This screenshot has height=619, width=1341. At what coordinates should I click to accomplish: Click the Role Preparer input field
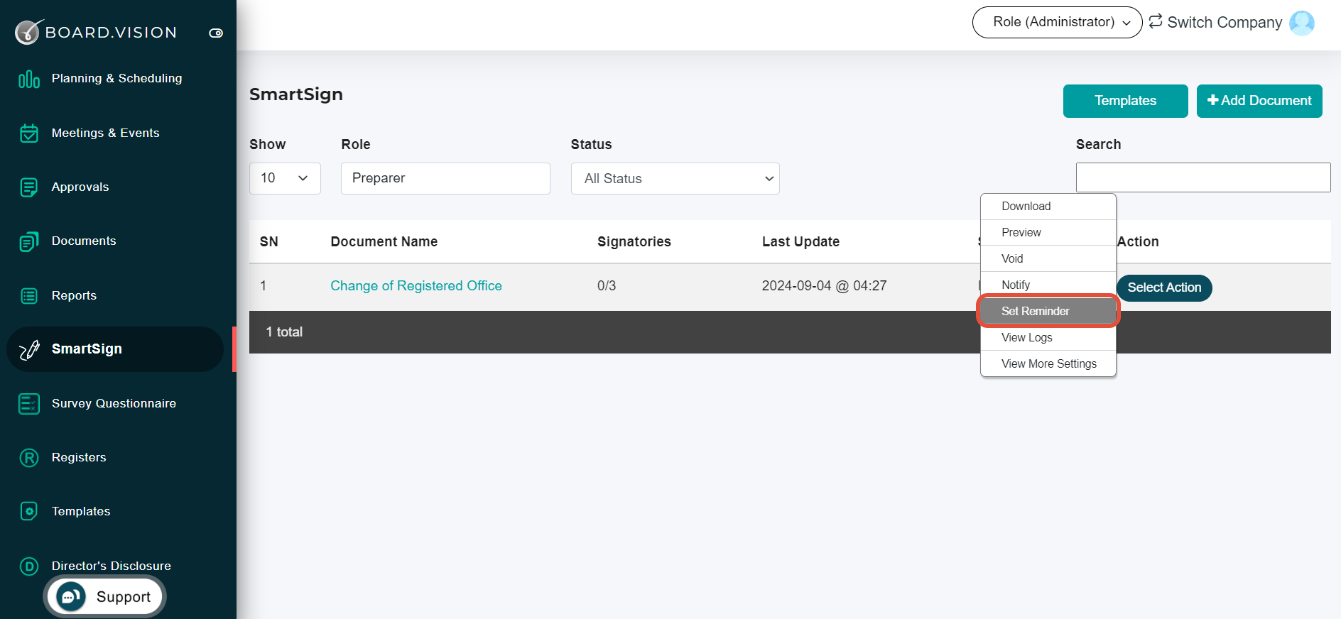pos(445,178)
